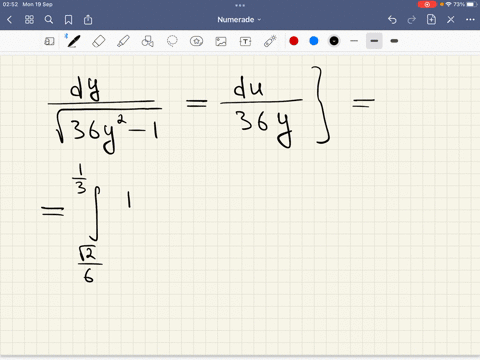Toggle the read-only mode icon
This screenshot has width=480, height=360.
[x=49, y=41]
